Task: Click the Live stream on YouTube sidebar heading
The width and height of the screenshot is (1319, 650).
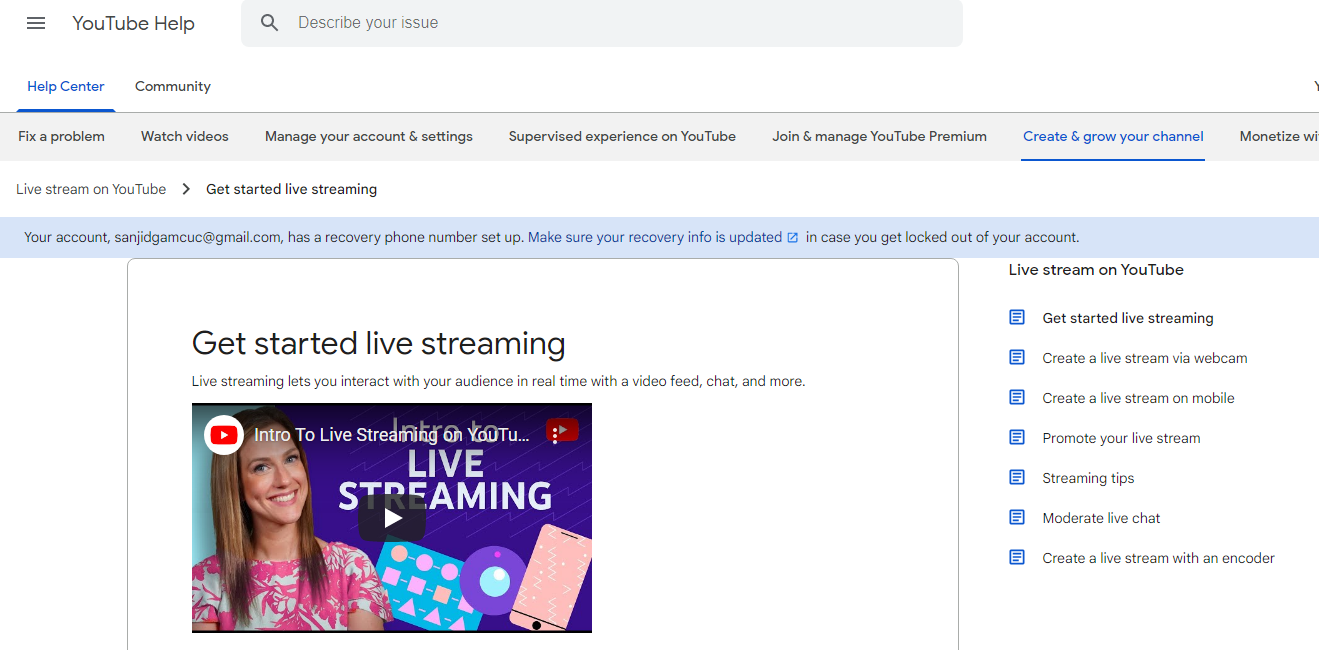Action: pyautogui.click(x=1096, y=270)
